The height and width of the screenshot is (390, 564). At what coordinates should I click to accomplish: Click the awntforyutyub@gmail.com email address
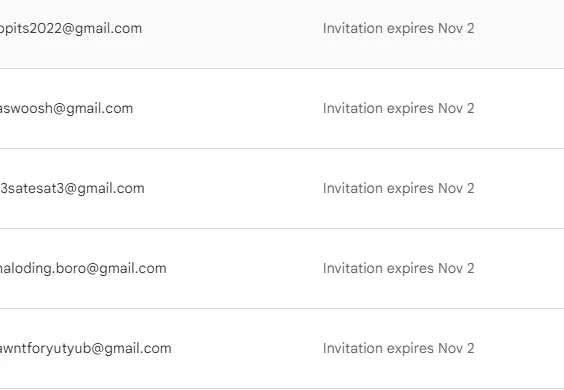pos(86,348)
